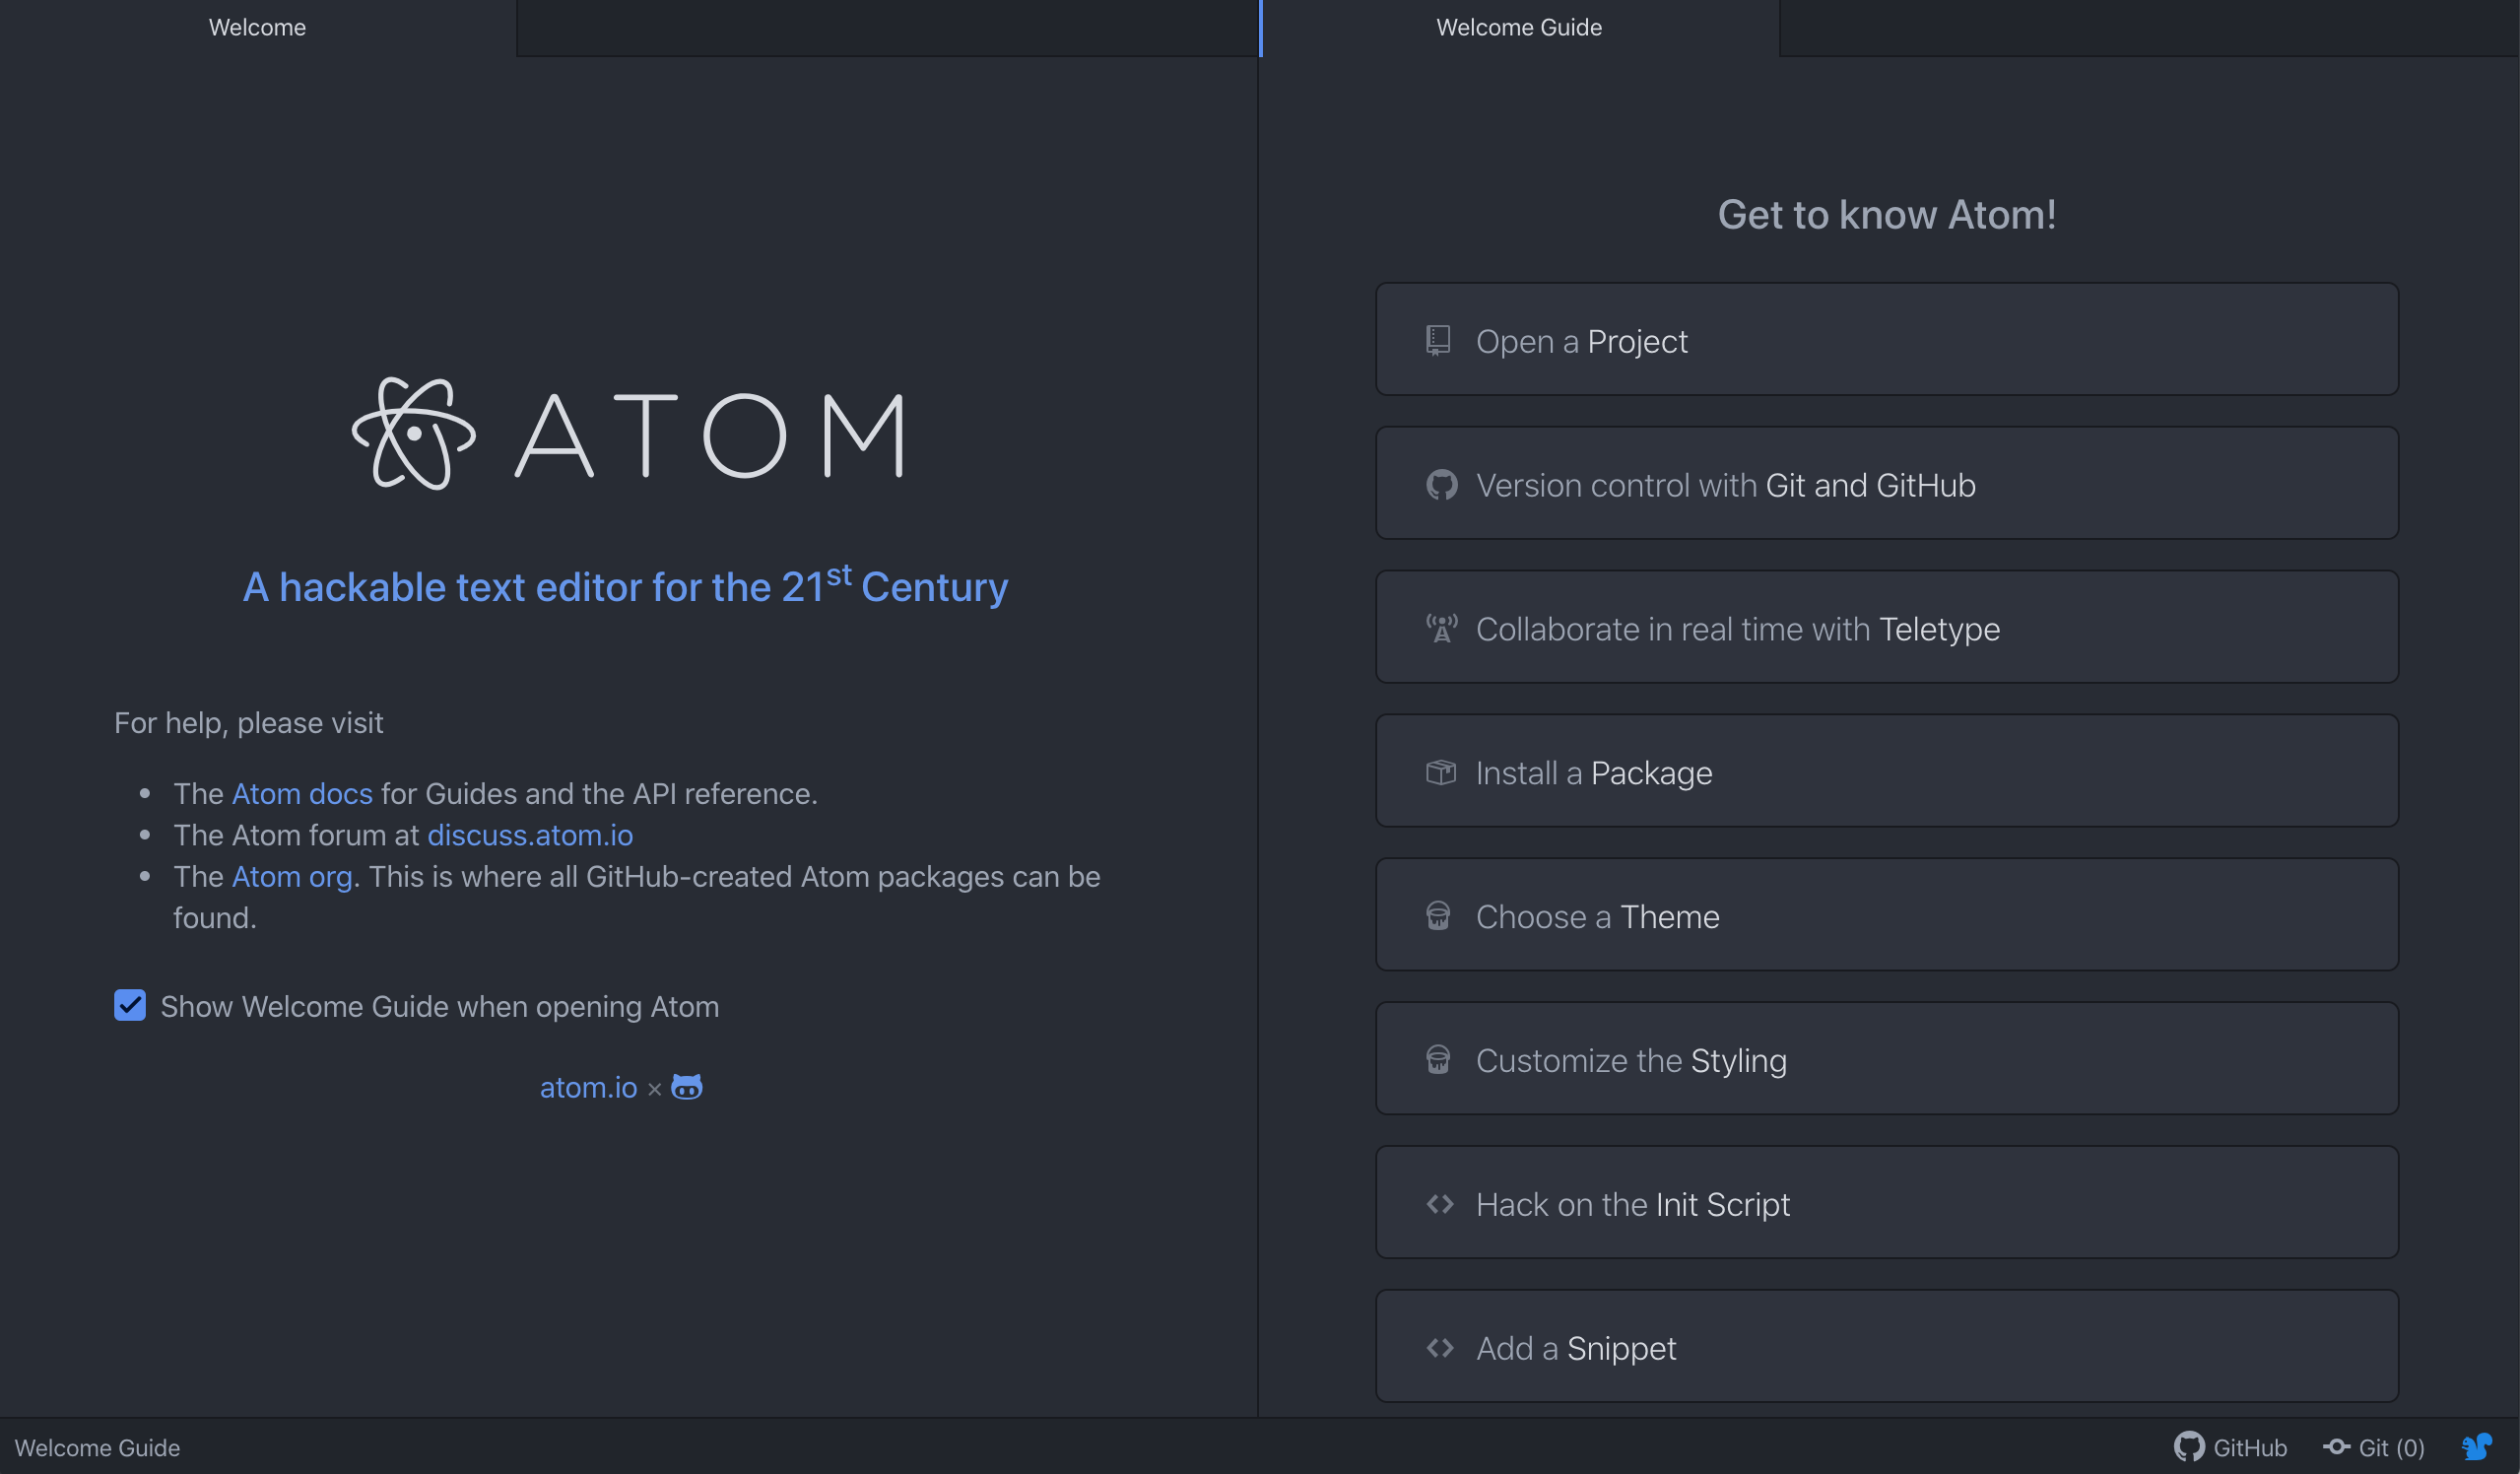Follow the Atom org link
The width and height of the screenshot is (2520, 1474).
tap(291, 876)
